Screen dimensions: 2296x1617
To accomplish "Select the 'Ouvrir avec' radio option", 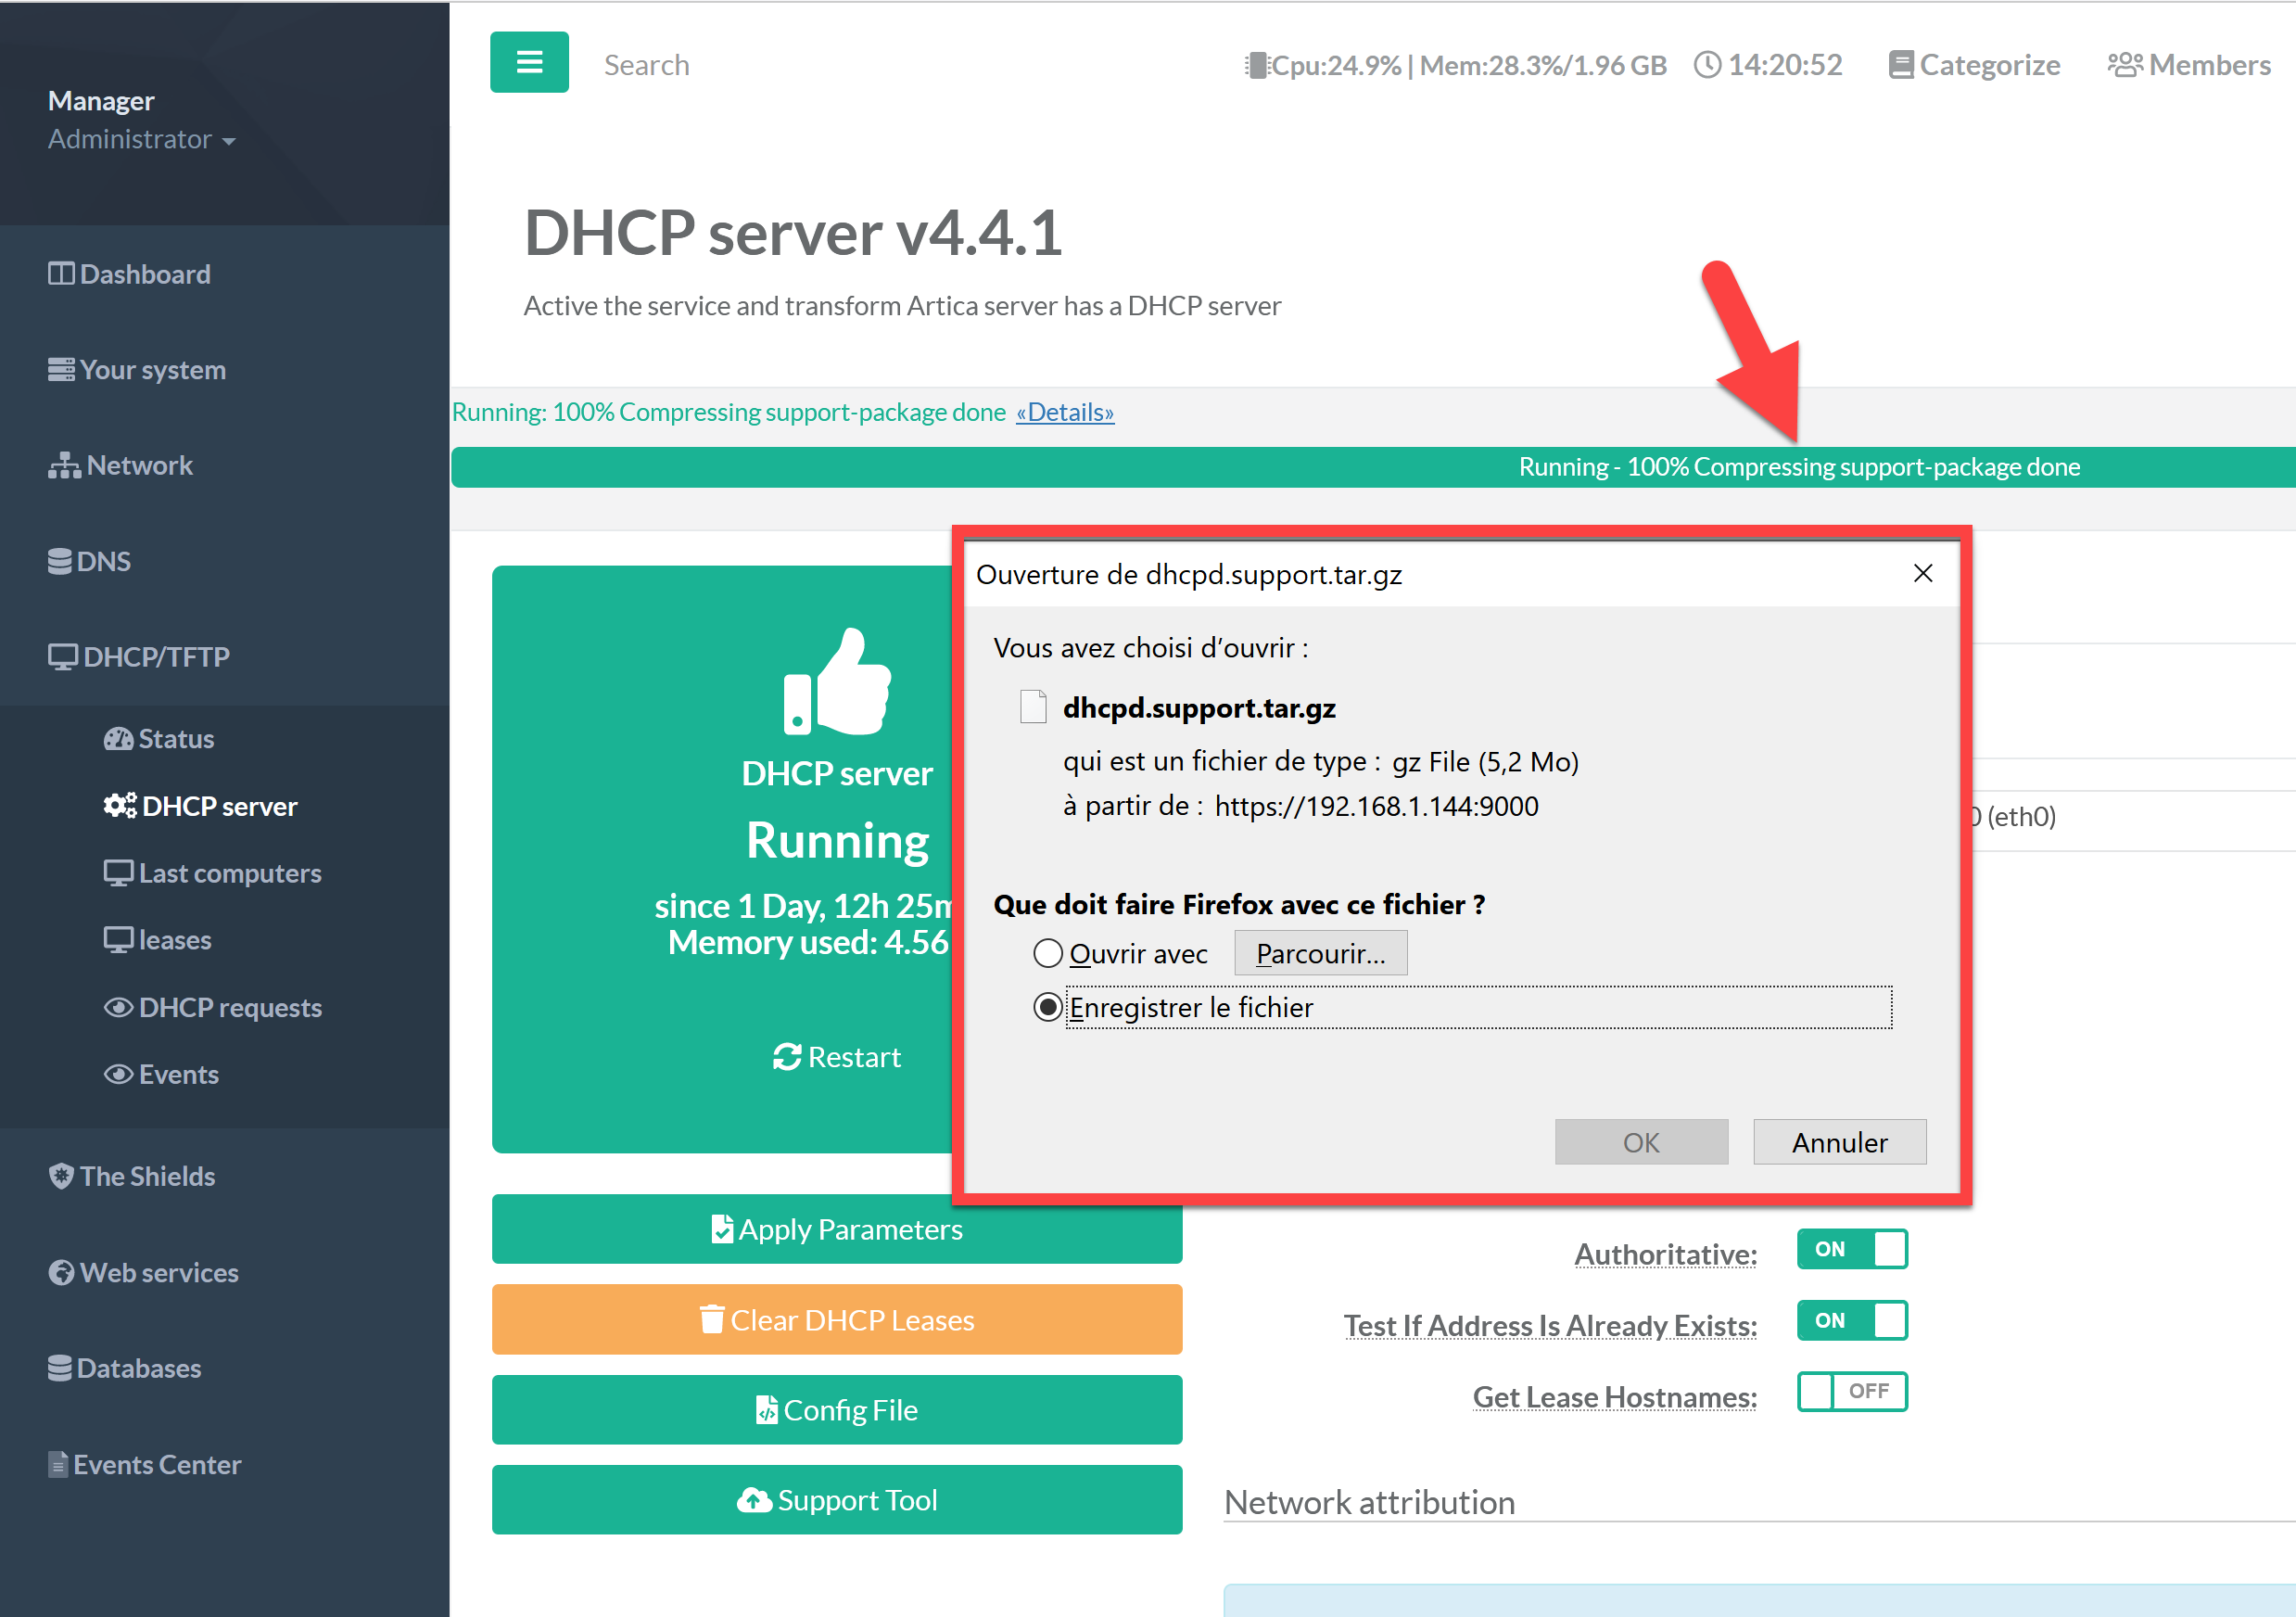I will (x=1047, y=953).
